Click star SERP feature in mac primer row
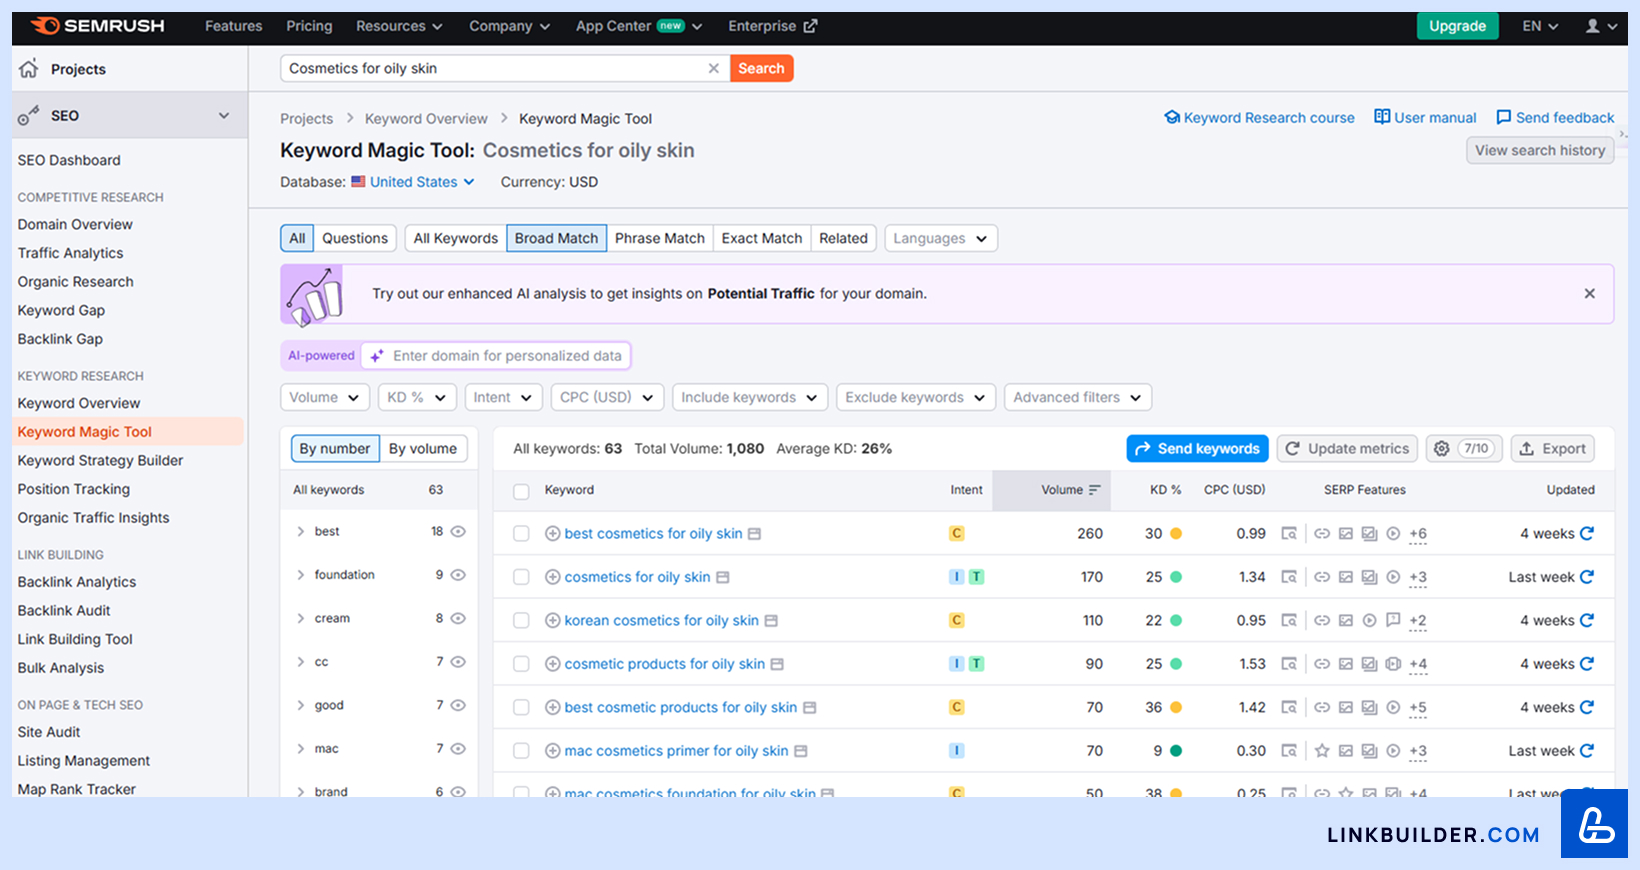Image resolution: width=1640 pixels, height=870 pixels. point(1322,751)
